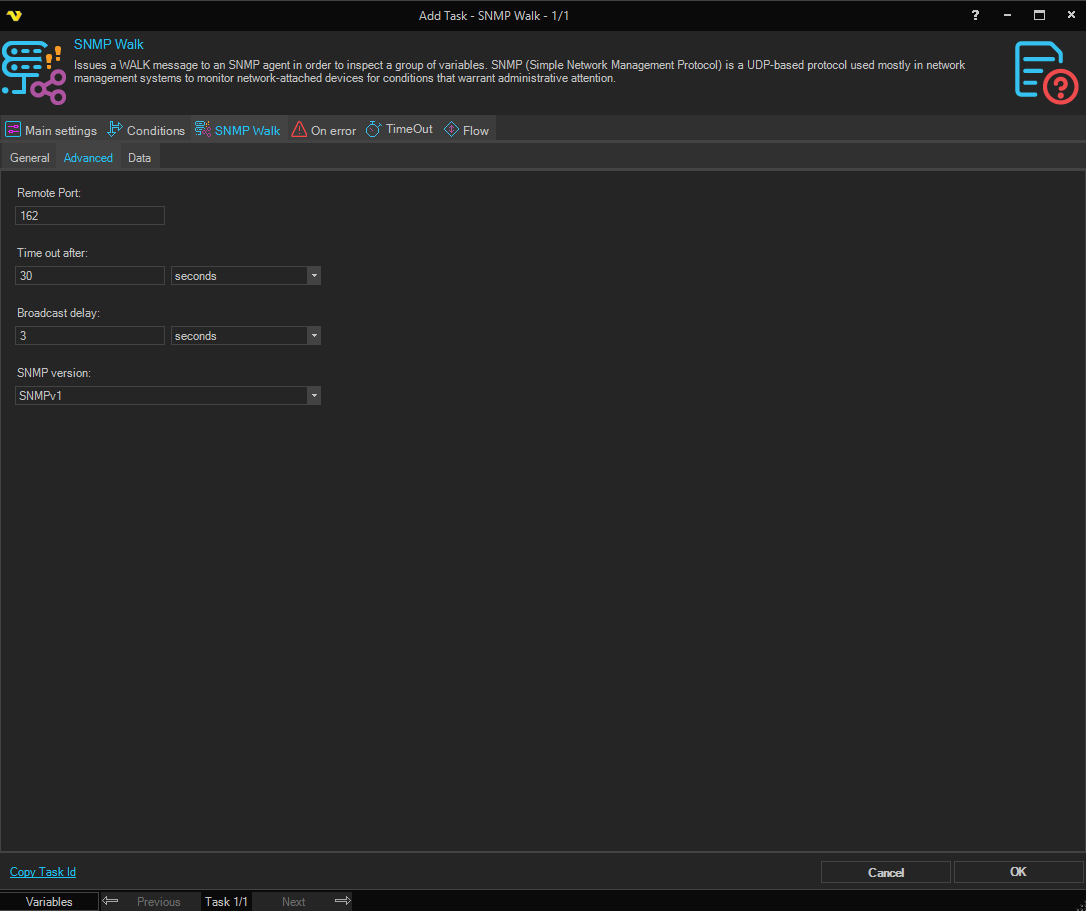Viewport: 1086px width, 911px height.
Task: Expand the Broadcast delay units dropdown
Action: pyautogui.click(x=314, y=336)
